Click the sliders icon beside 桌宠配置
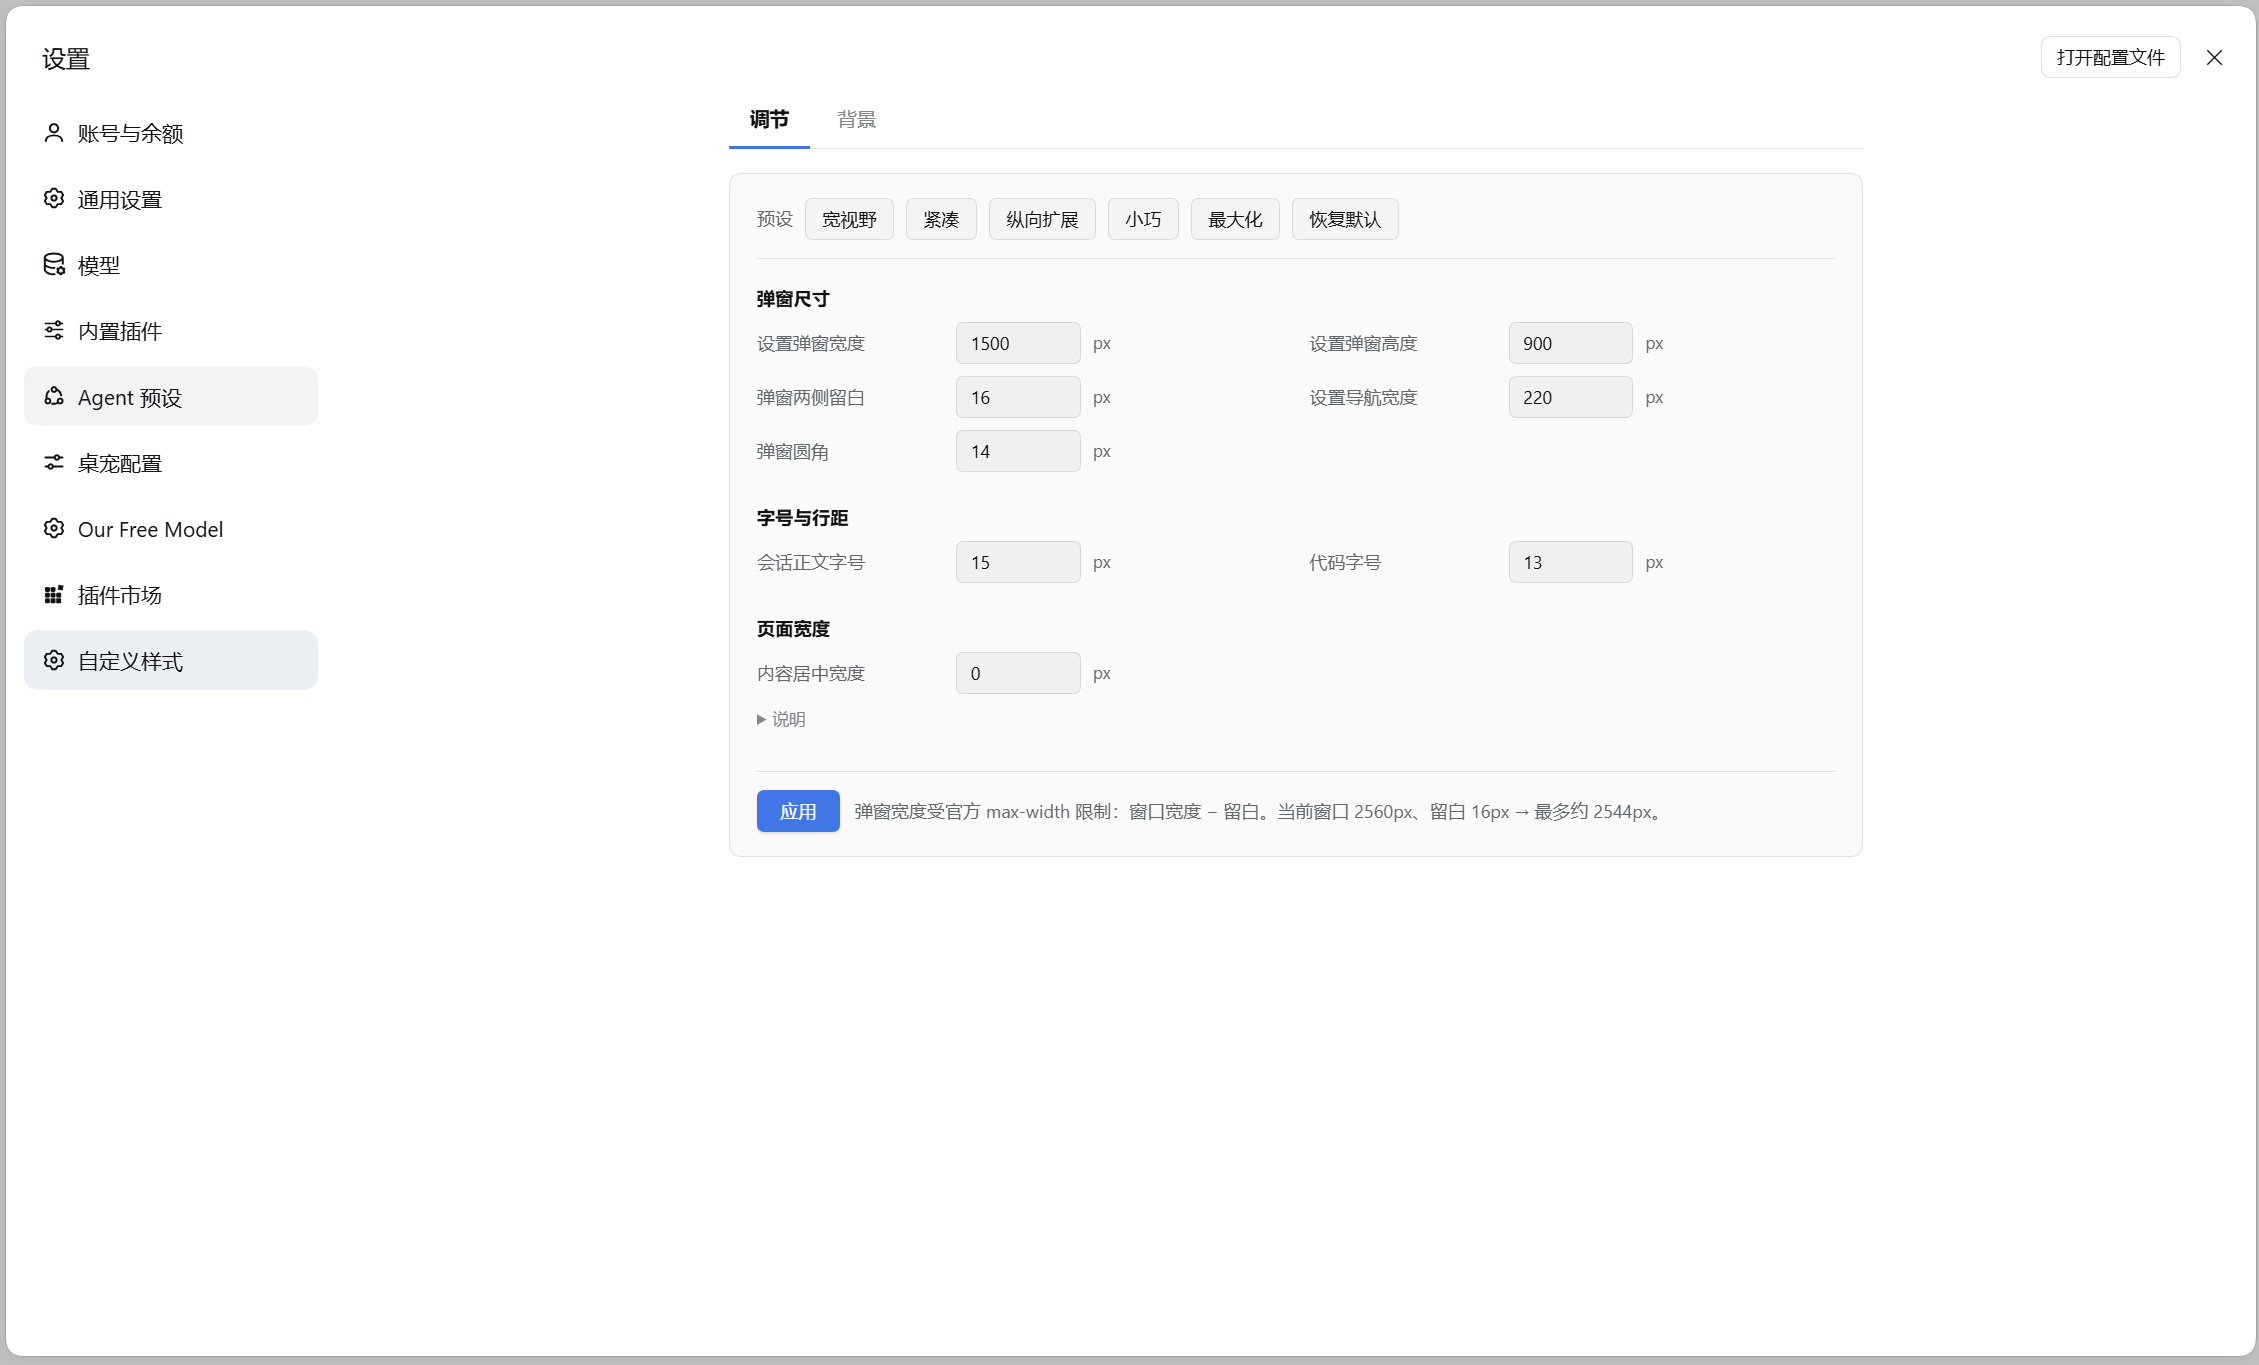 tap(54, 463)
